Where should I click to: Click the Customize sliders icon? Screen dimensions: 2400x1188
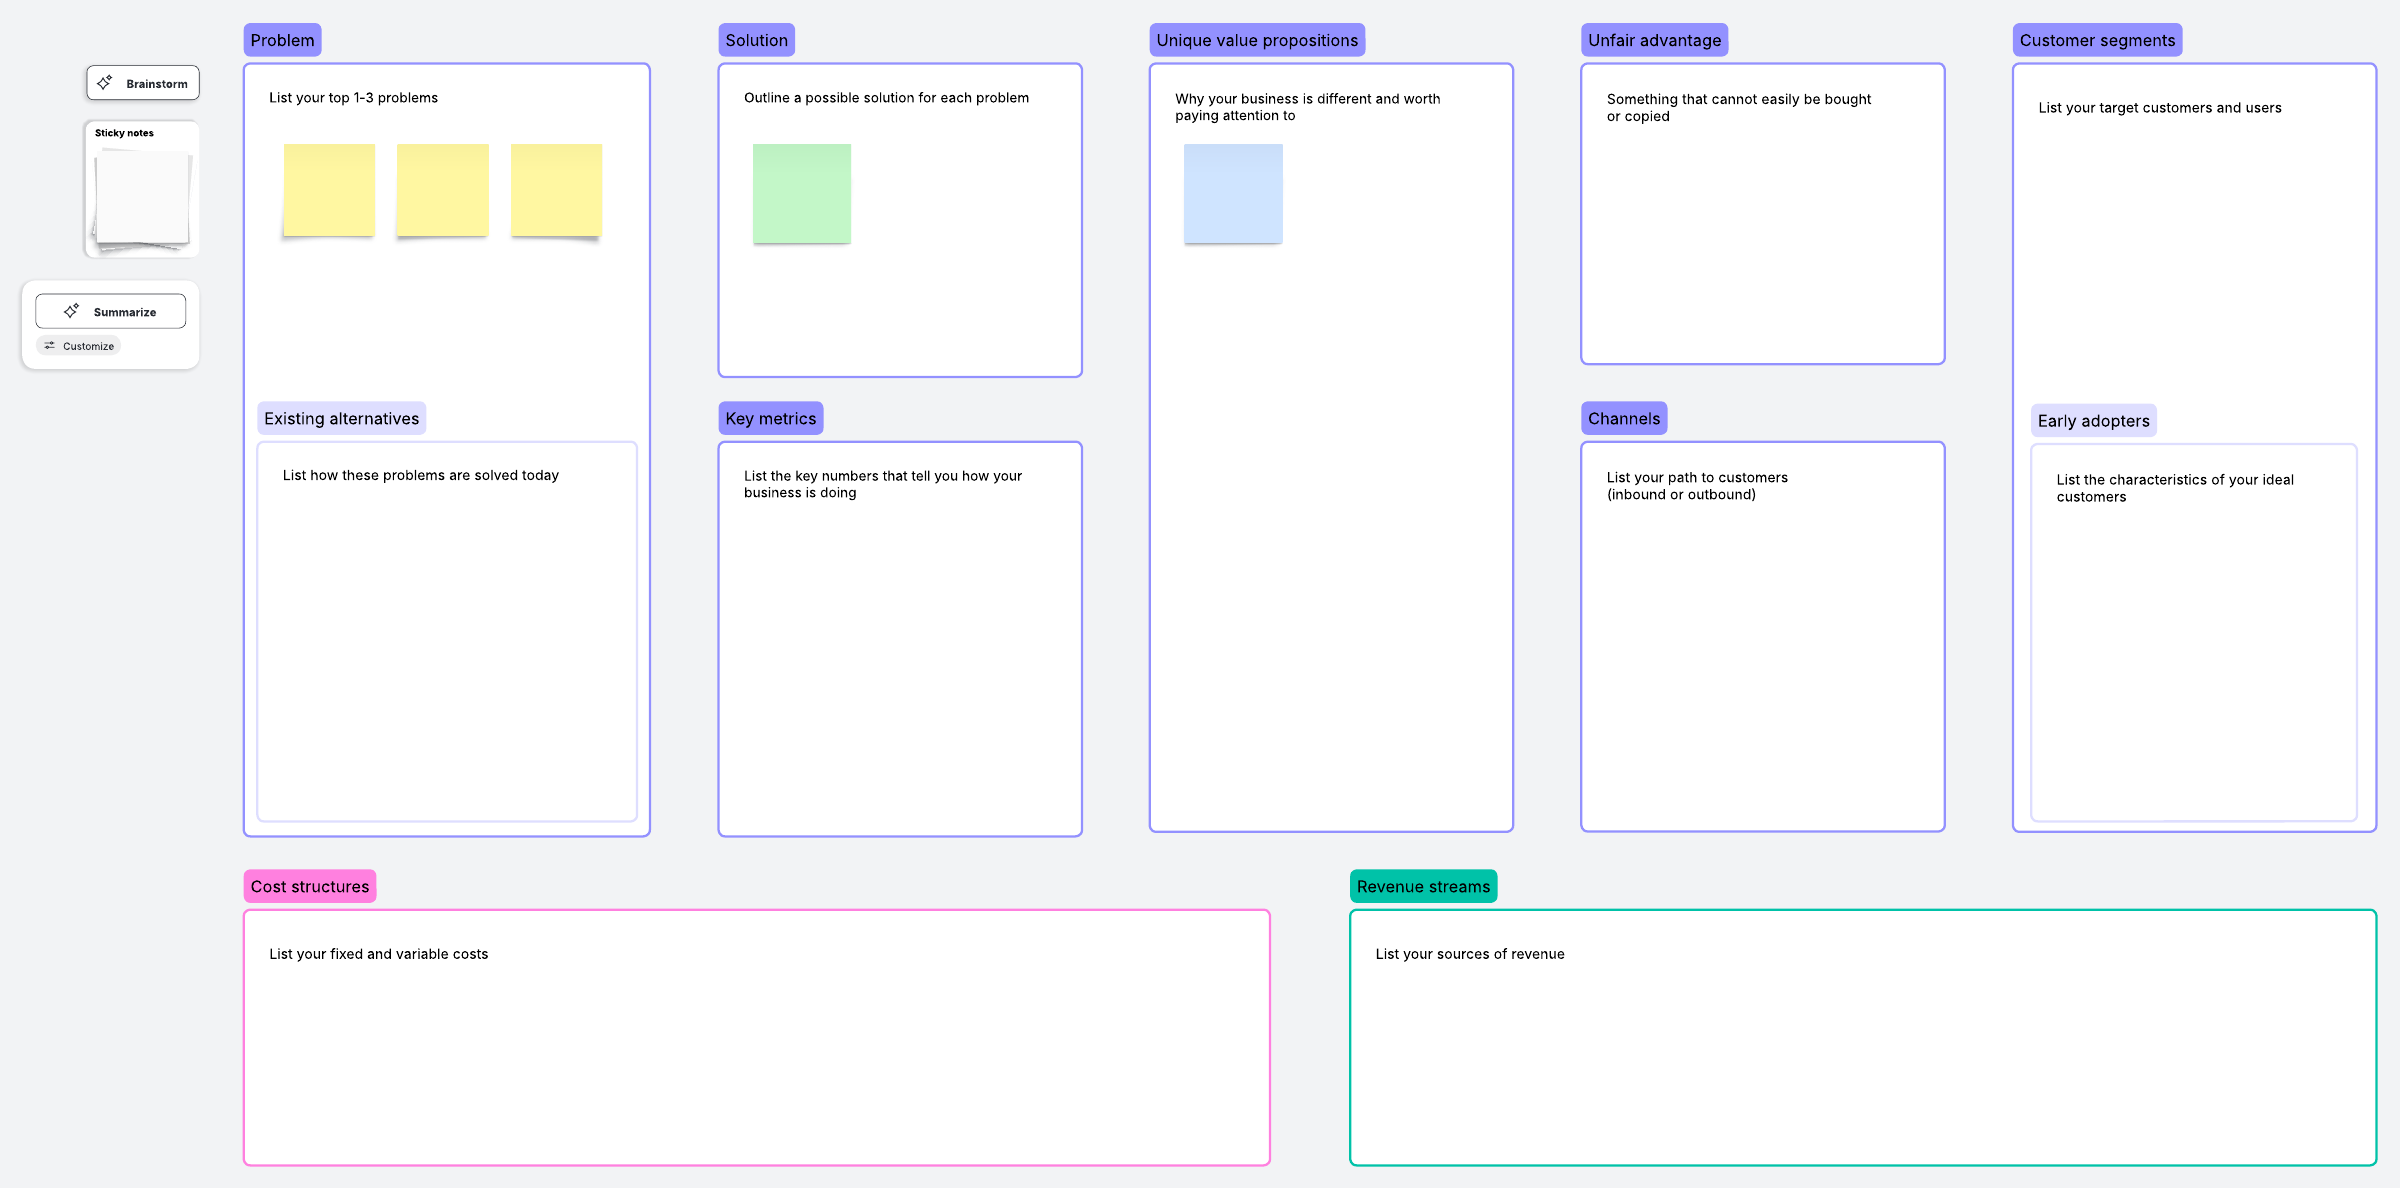(x=50, y=346)
